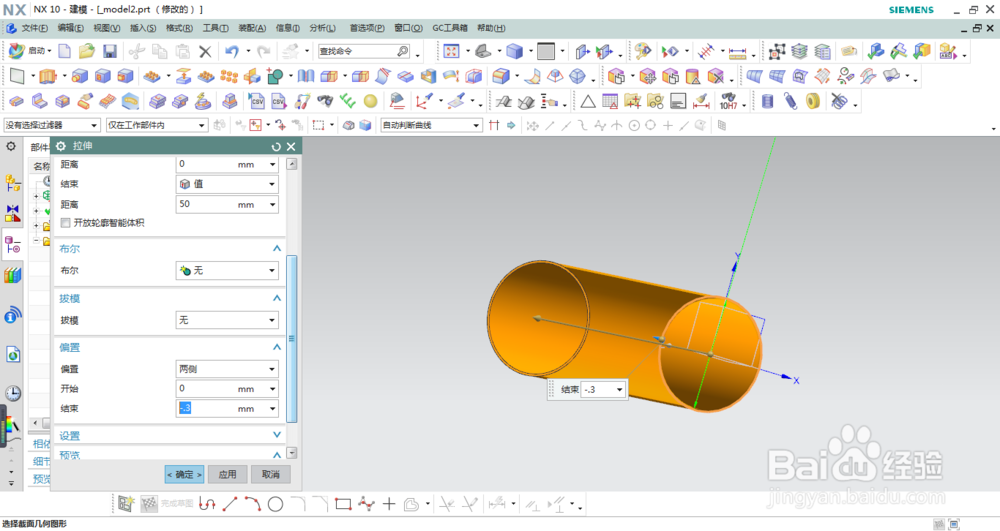Click the Delete X icon in toolbar
The width and height of the screenshot is (1000, 531).
[x=205, y=52]
